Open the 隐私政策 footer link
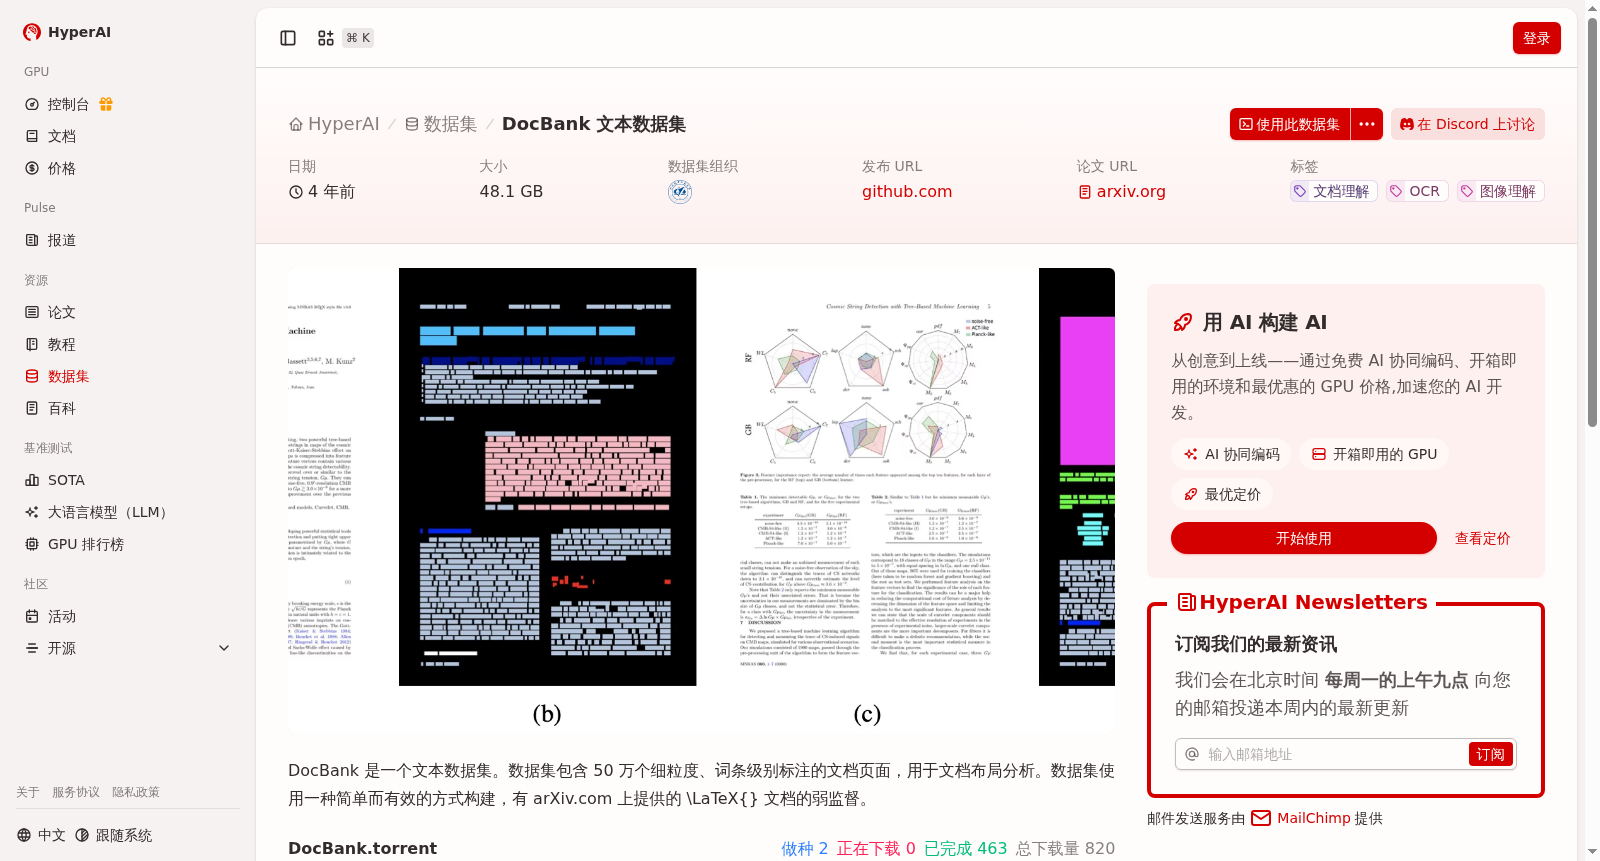Screen dimensions: 1600x861 pos(136,792)
